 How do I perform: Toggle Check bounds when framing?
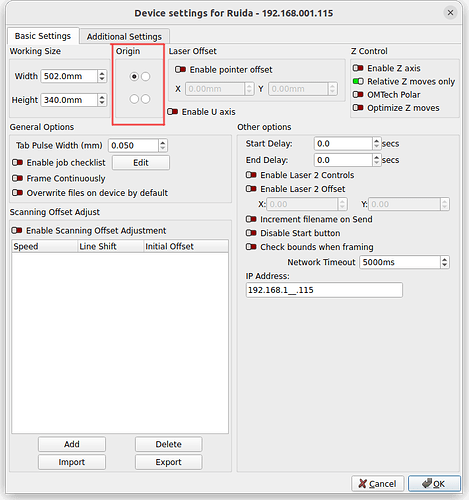[x=251, y=247]
